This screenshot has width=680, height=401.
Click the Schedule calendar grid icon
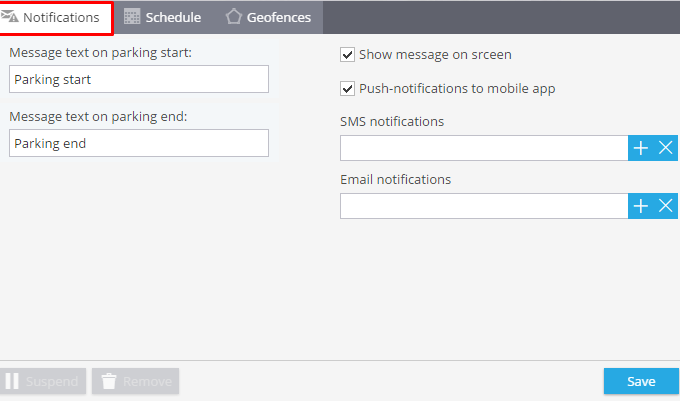(x=132, y=17)
